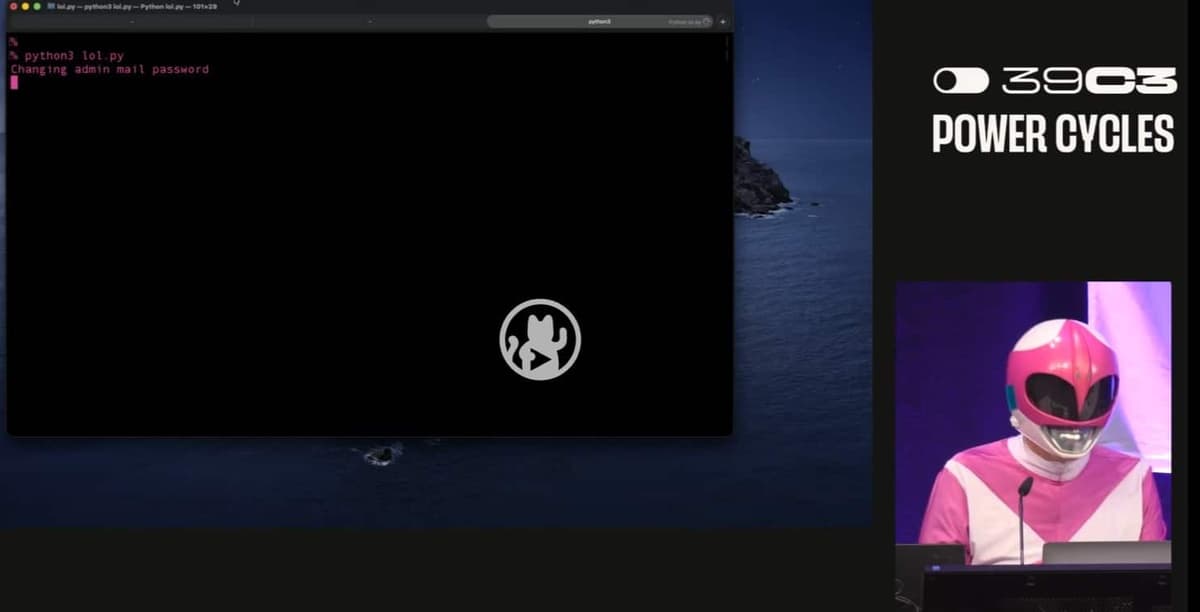Click the document proxy icon beside lol.py title
The width and height of the screenshot is (1200, 612).
(x=52, y=4)
